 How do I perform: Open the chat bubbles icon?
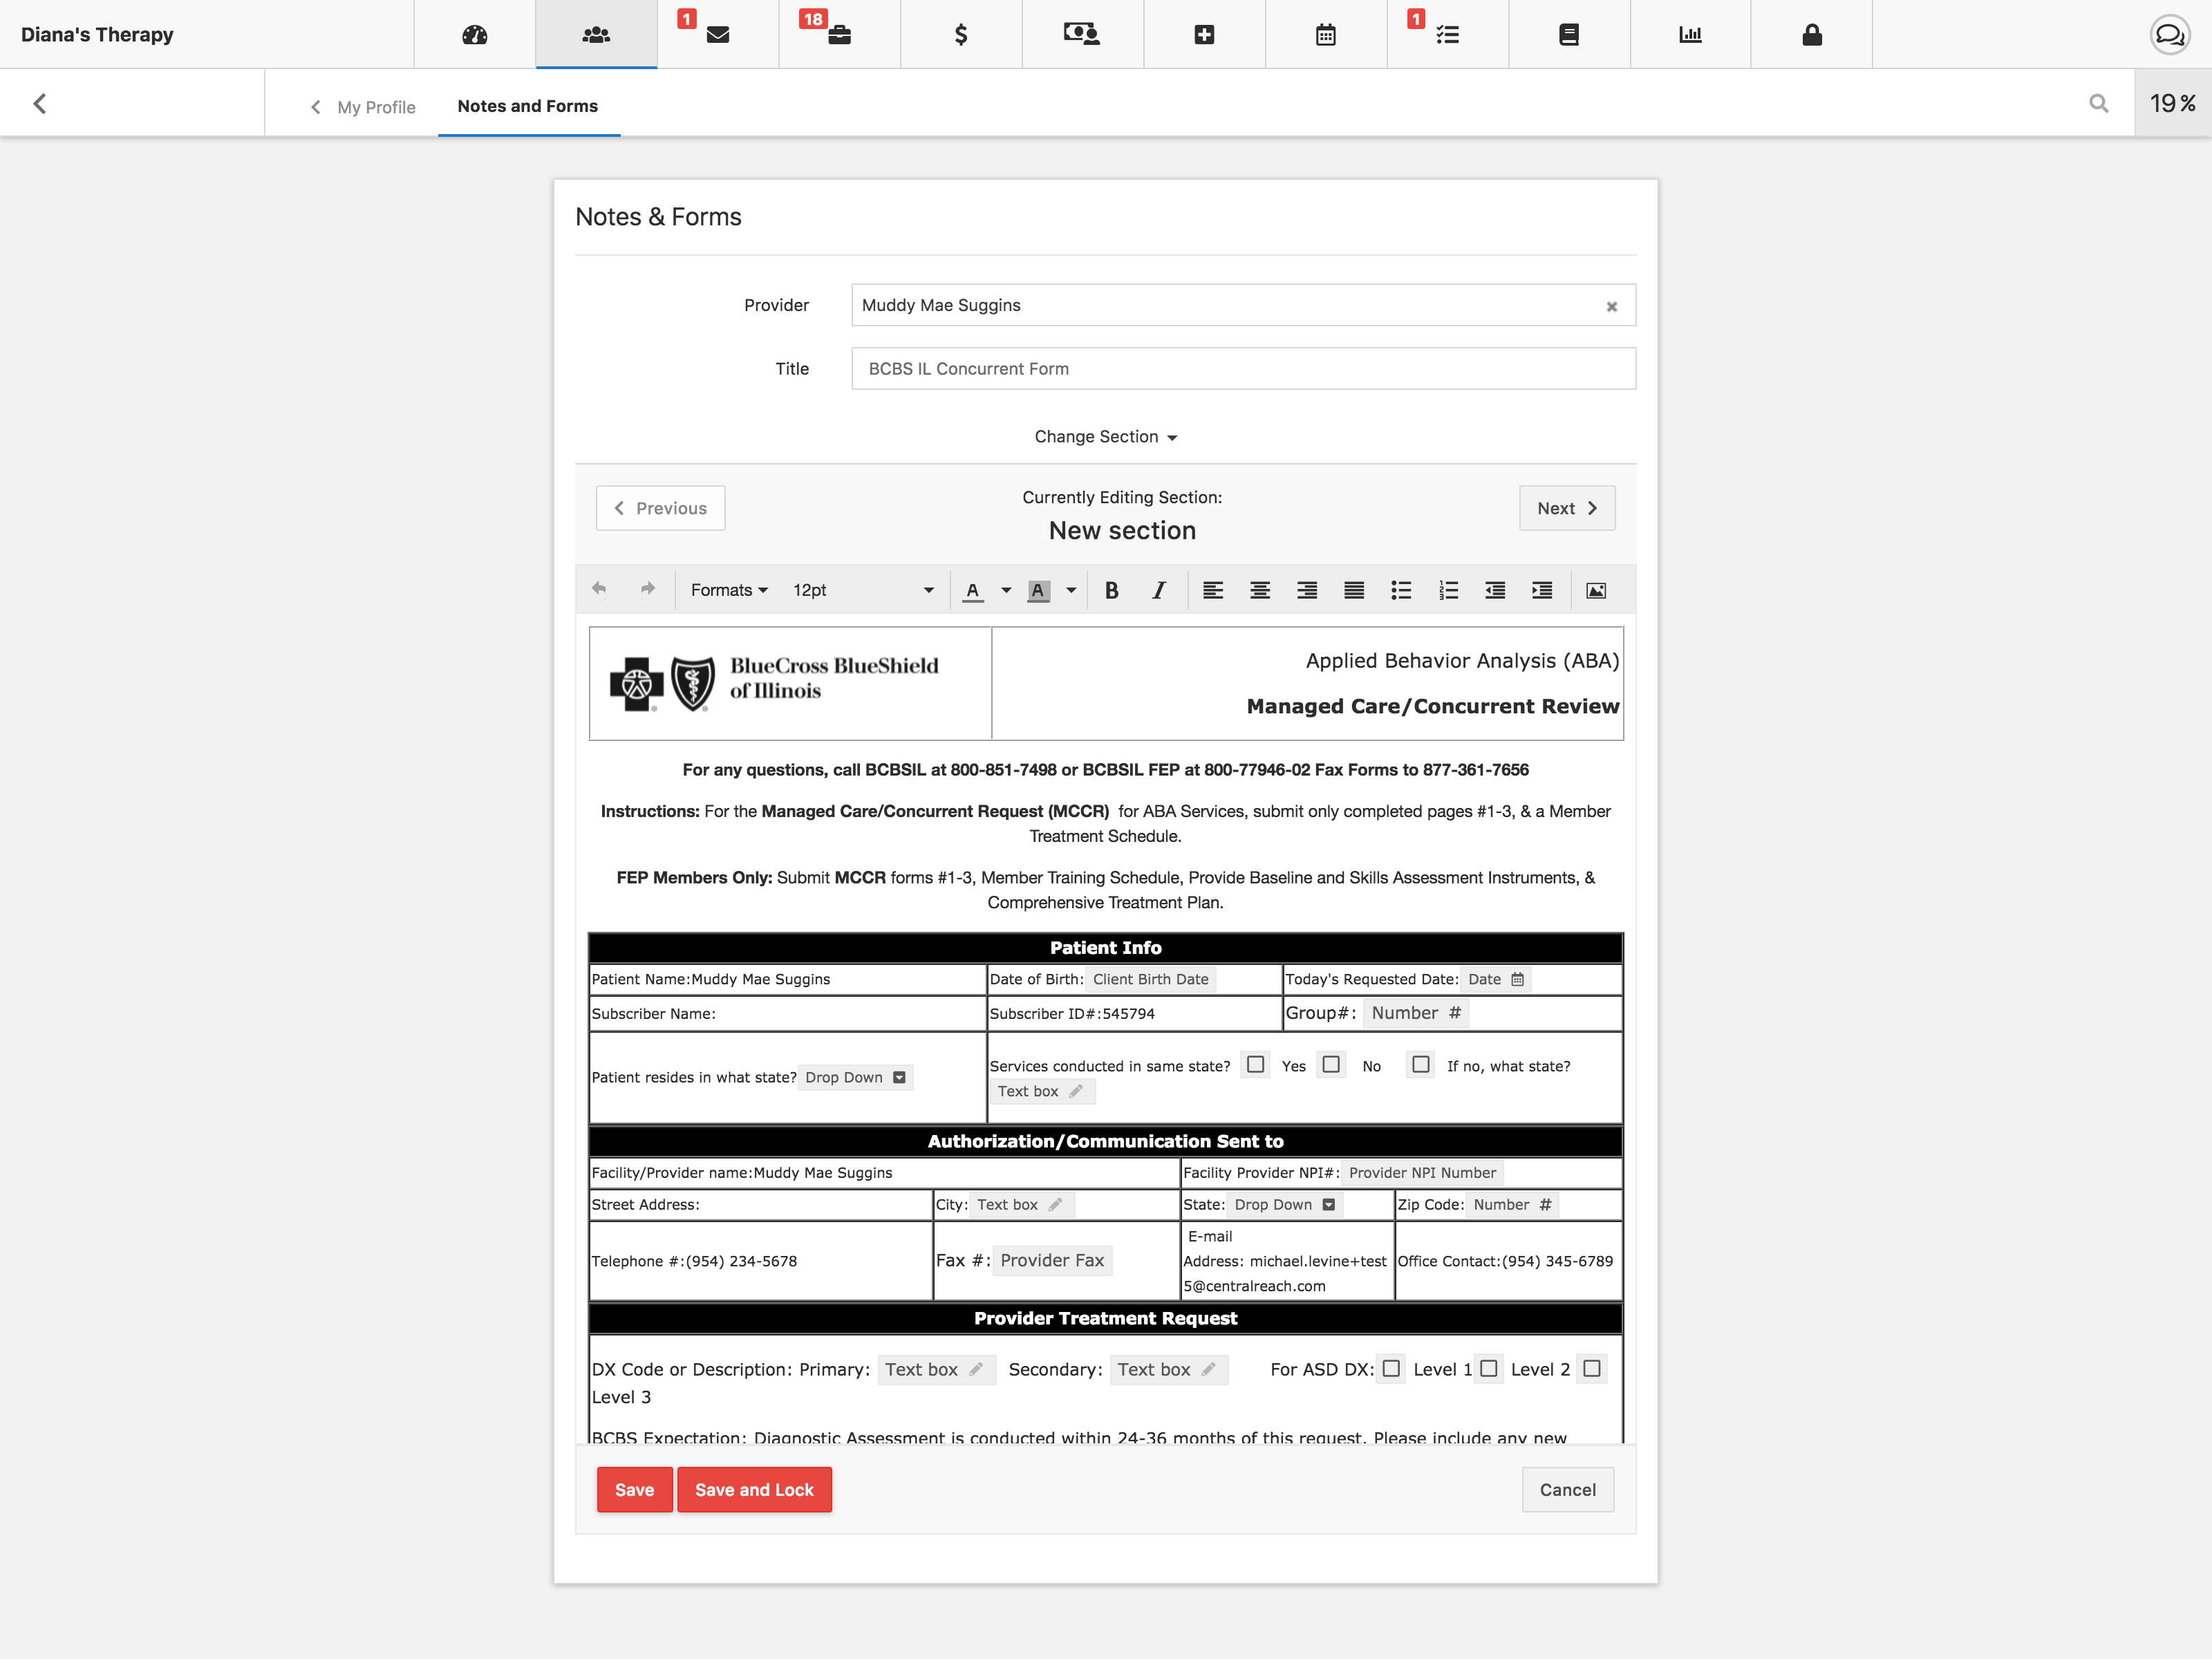tap(2170, 35)
